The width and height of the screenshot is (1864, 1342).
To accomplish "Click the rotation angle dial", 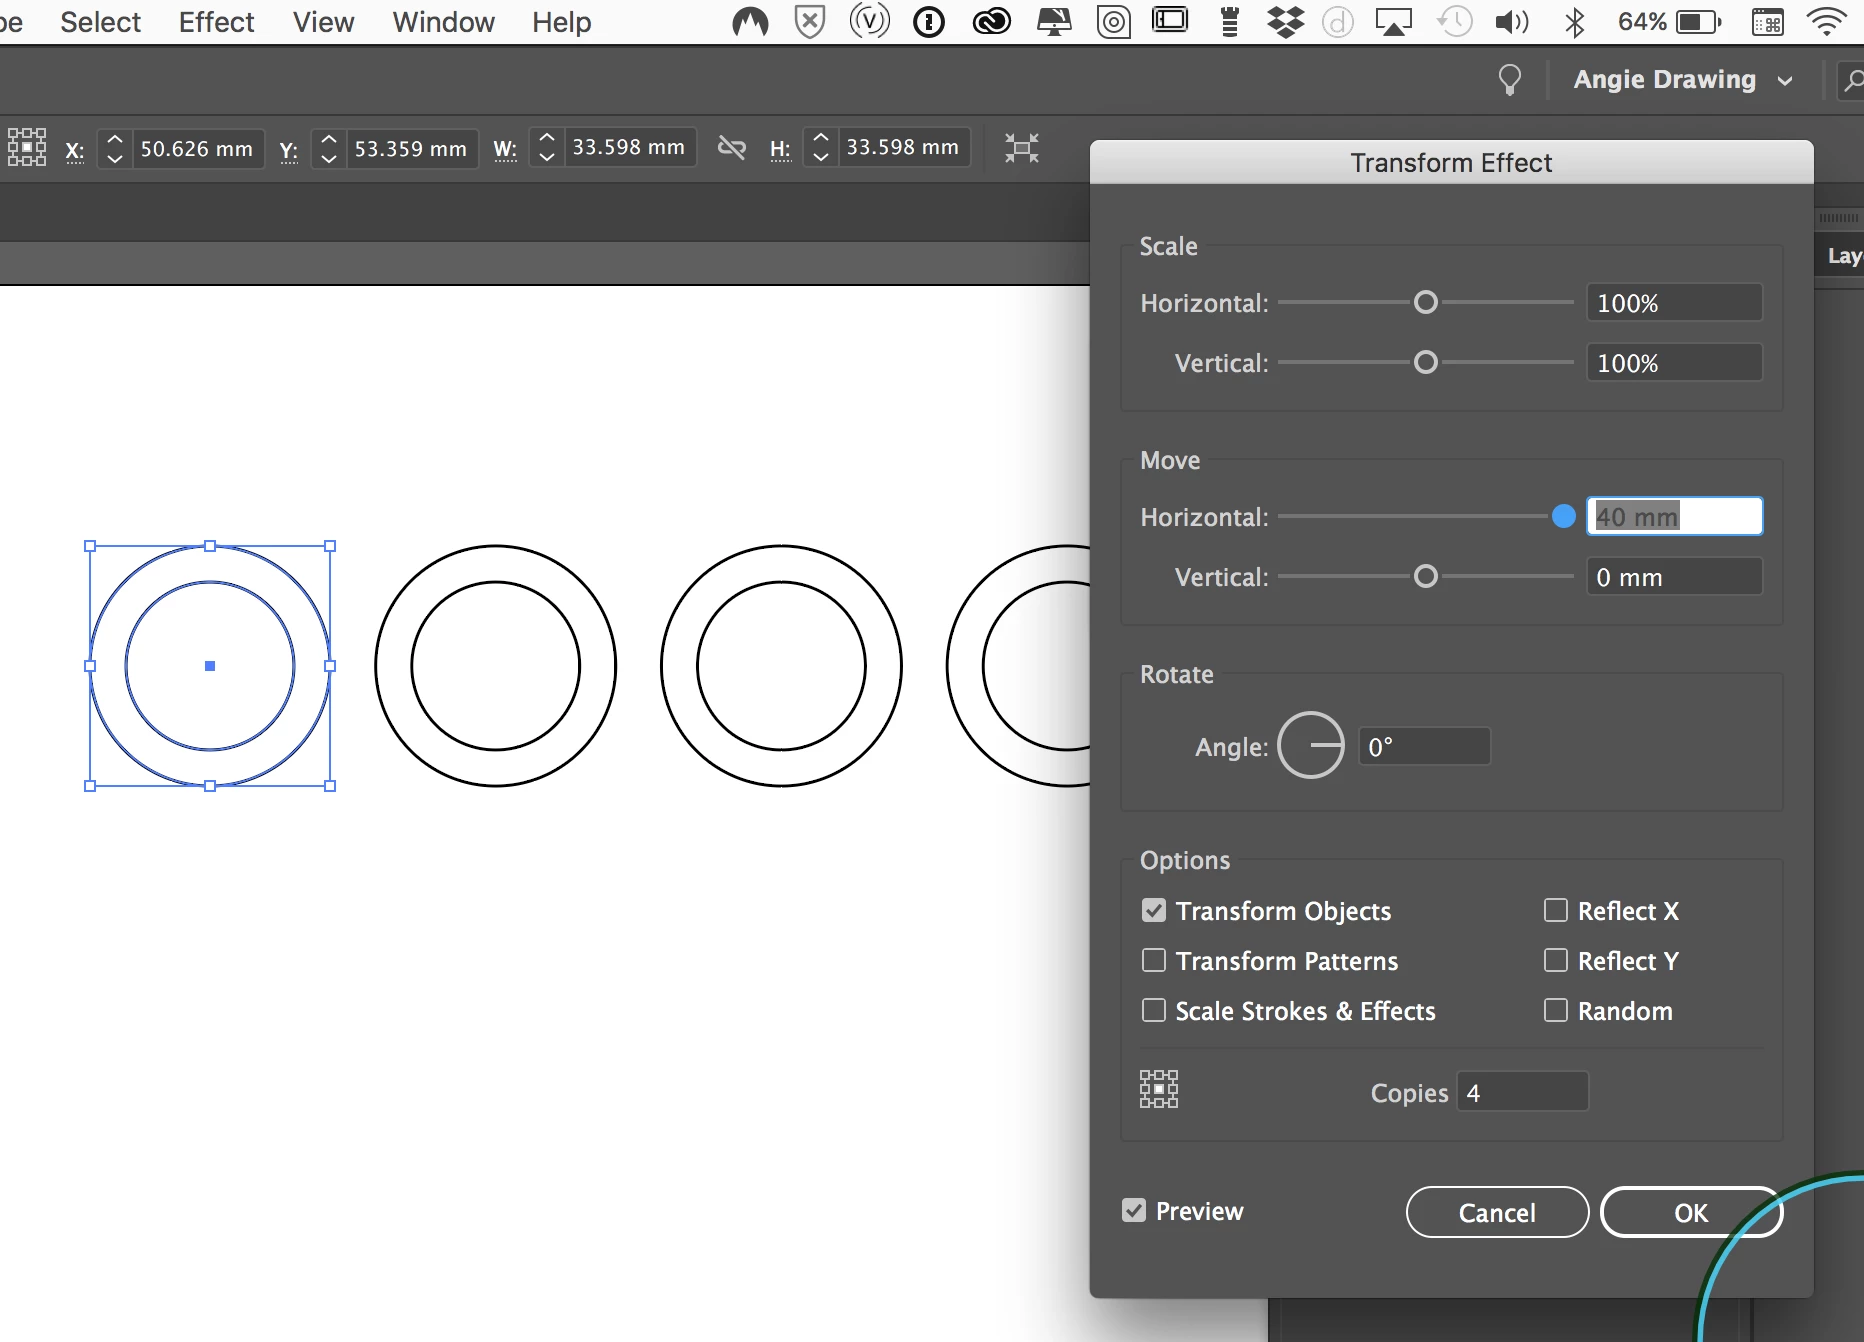I will (x=1311, y=745).
